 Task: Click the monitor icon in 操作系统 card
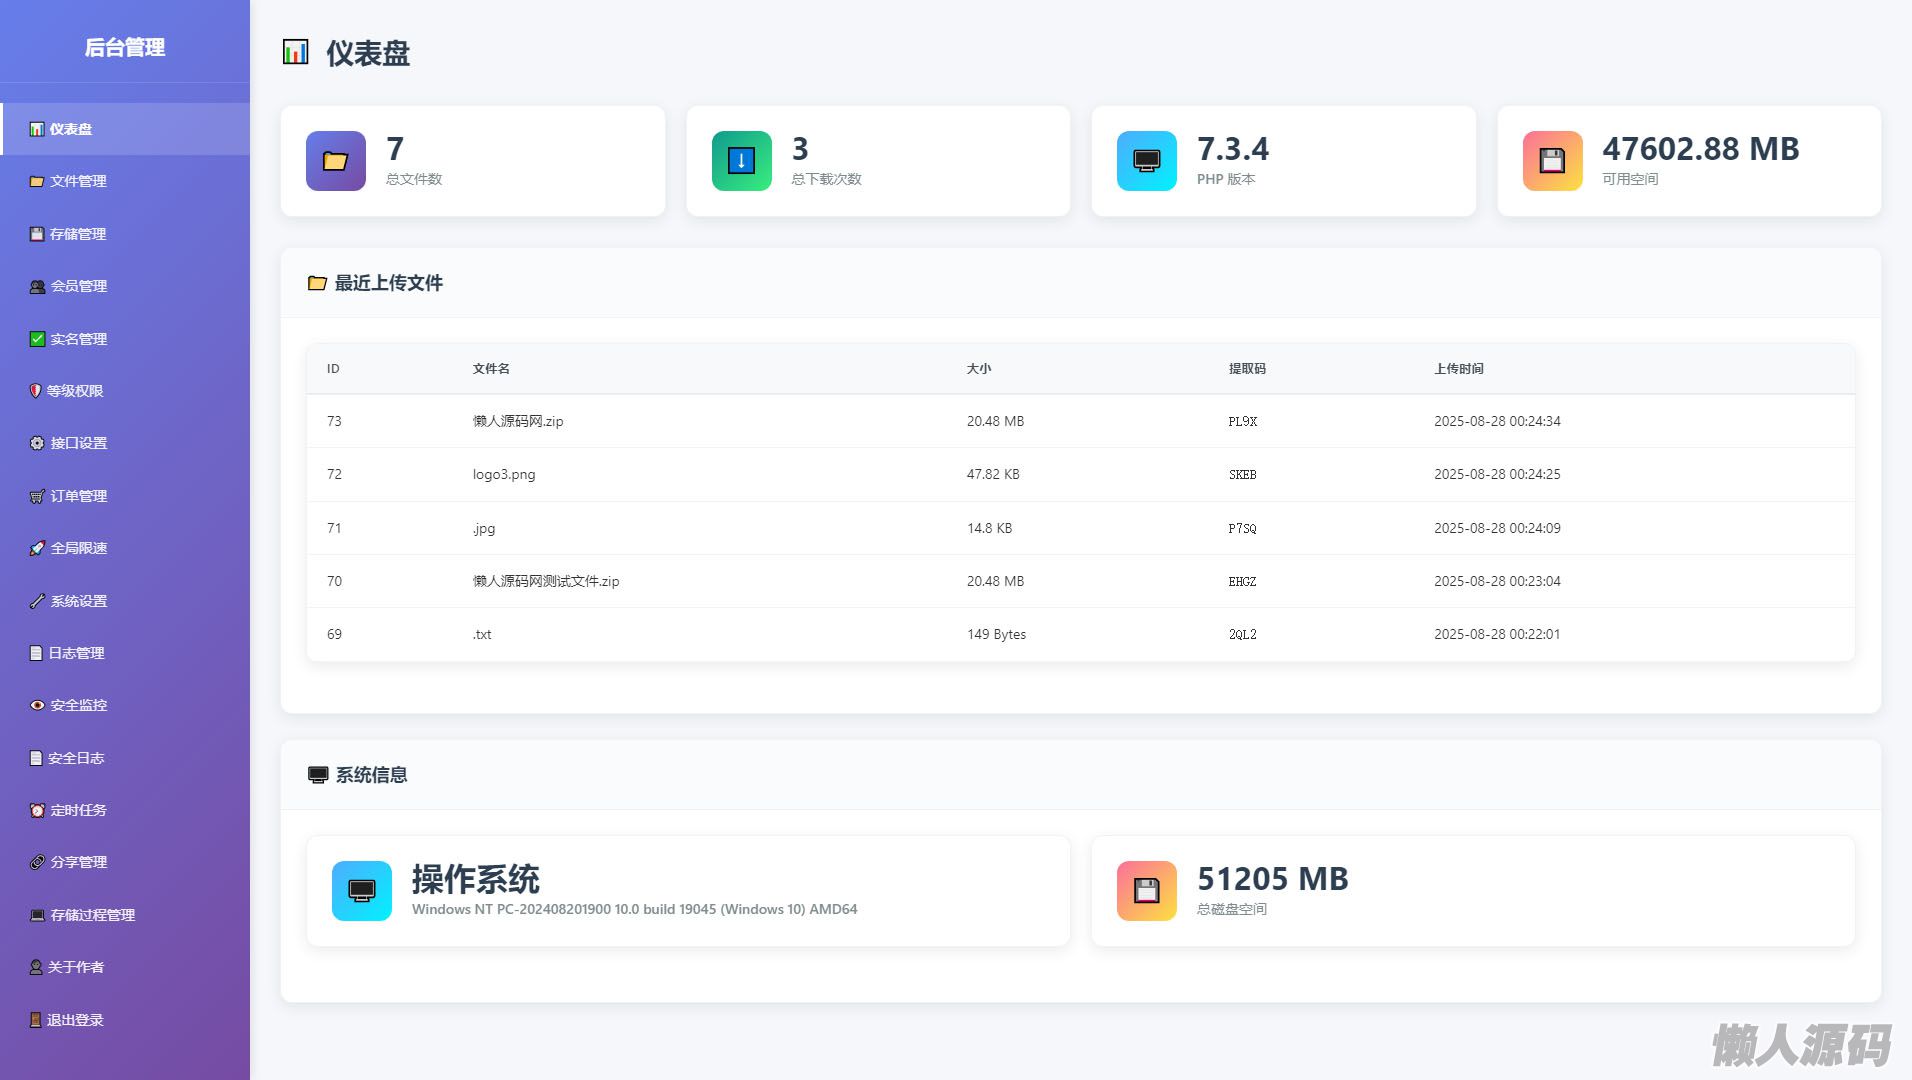(x=361, y=891)
